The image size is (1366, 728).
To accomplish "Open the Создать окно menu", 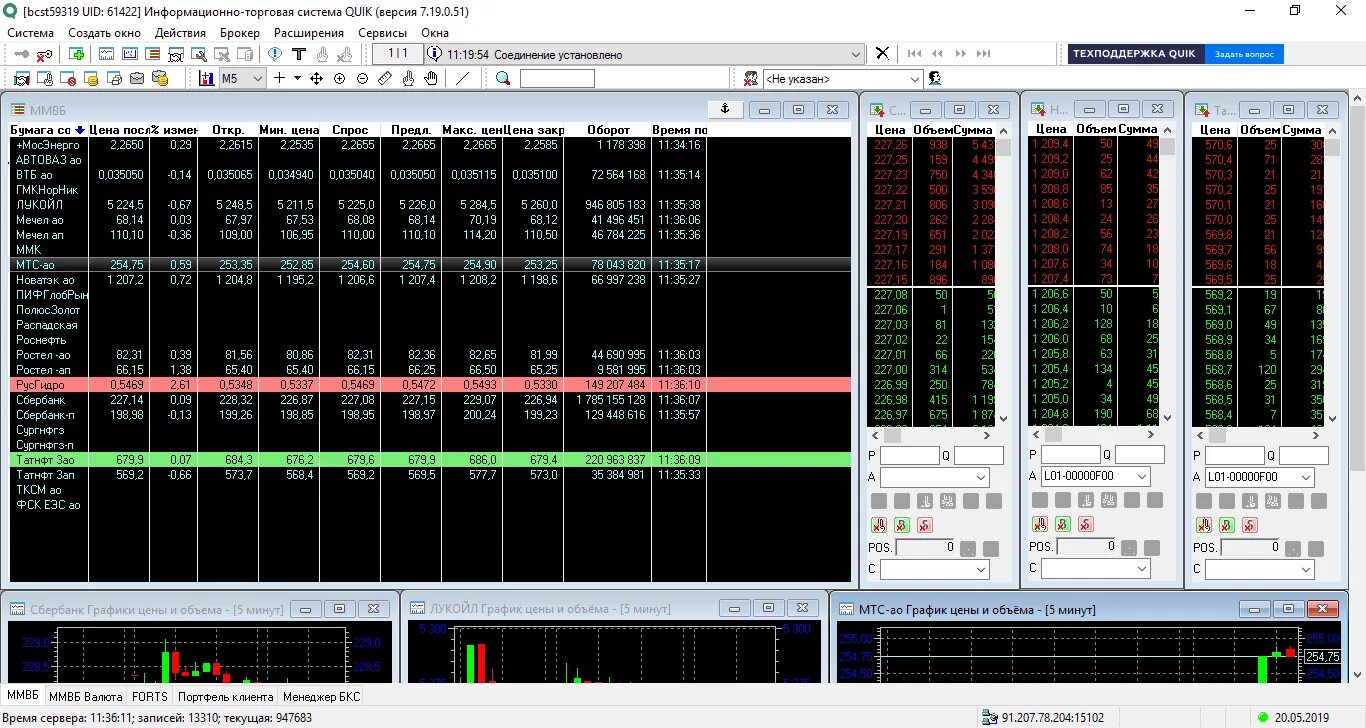I will click(x=105, y=32).
